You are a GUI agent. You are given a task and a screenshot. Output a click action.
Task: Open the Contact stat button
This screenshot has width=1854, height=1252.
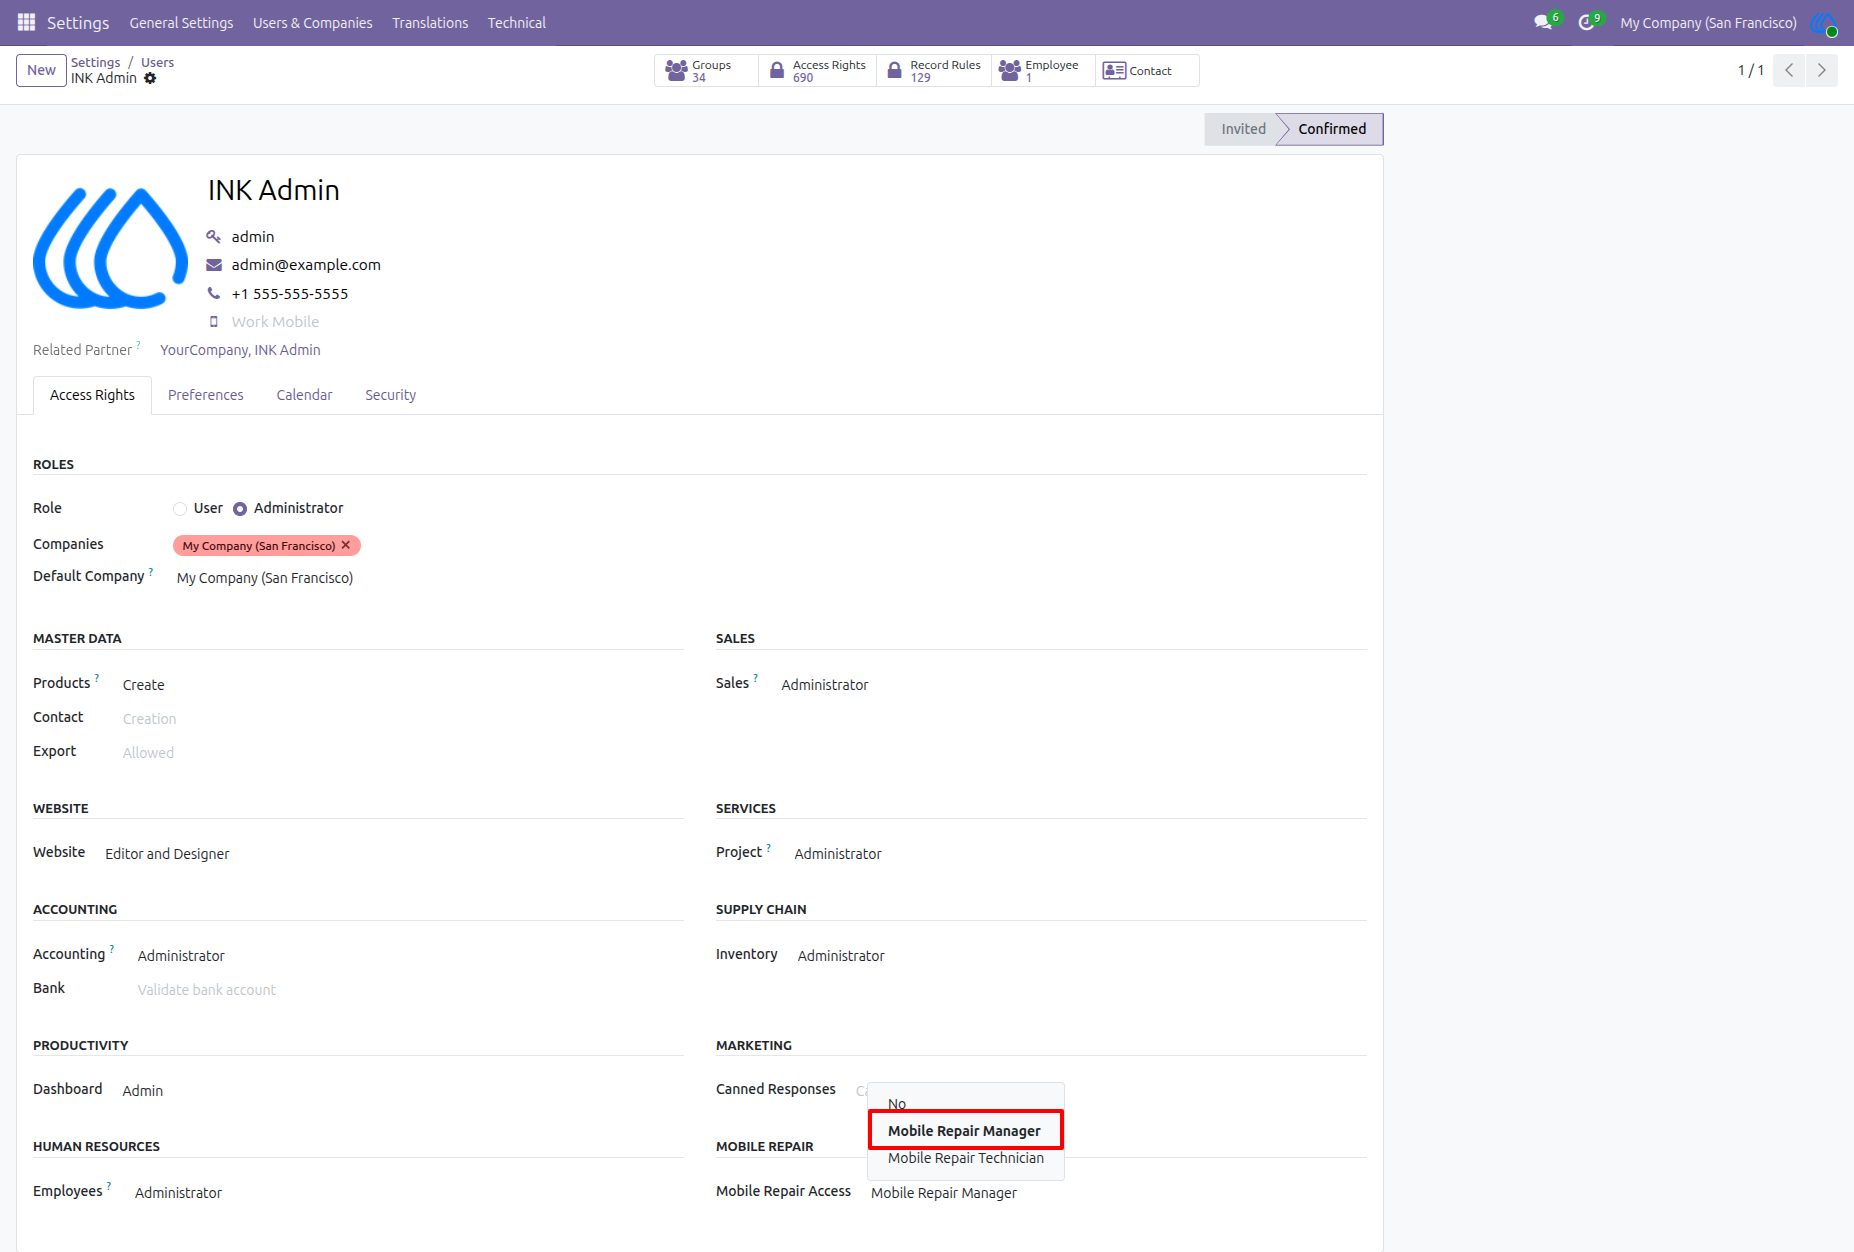[1147, 71]
